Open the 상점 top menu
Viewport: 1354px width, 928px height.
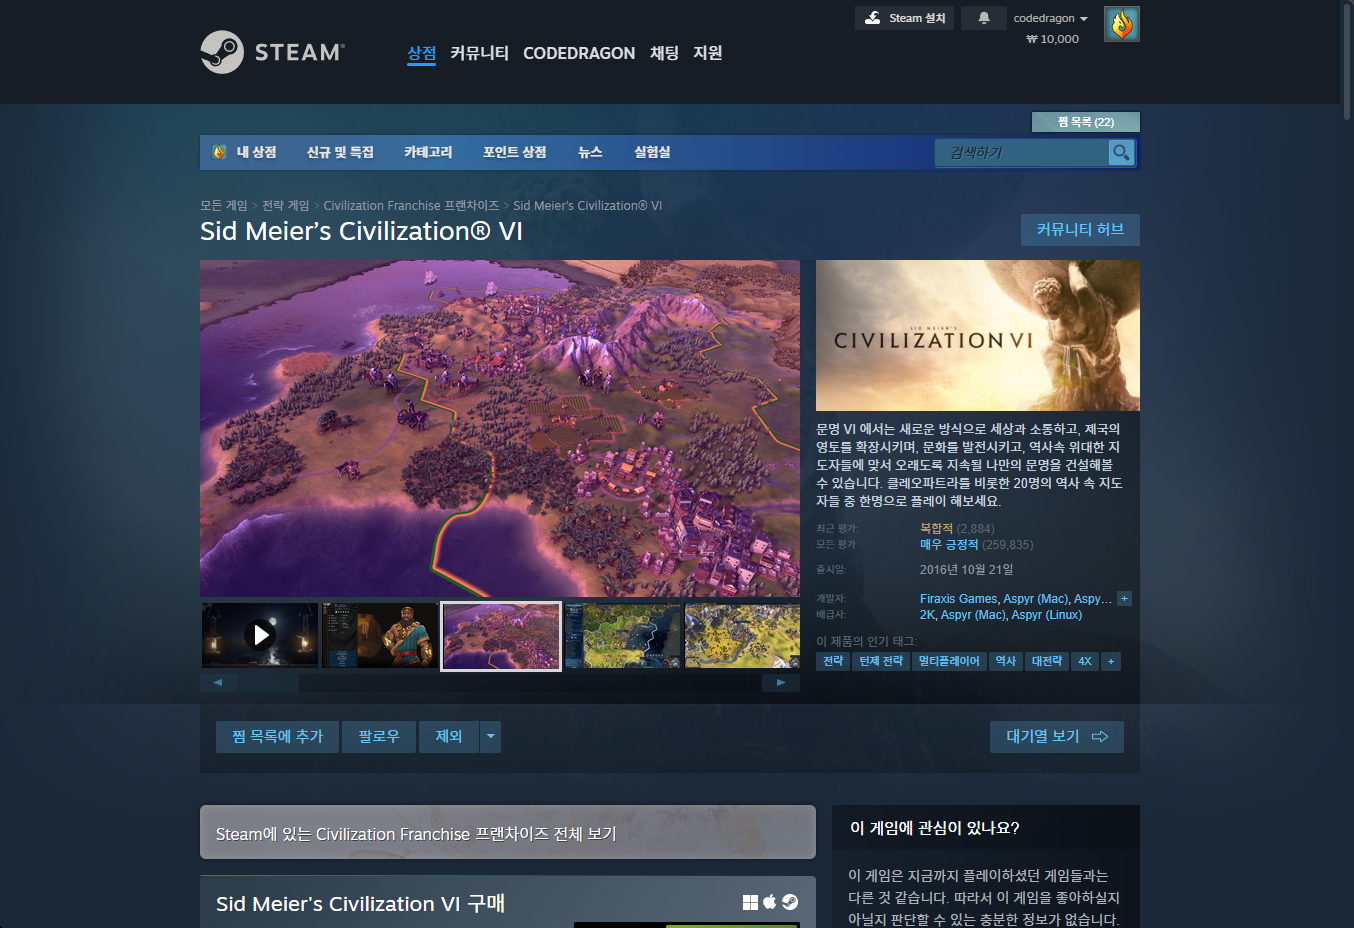(422, 53)
